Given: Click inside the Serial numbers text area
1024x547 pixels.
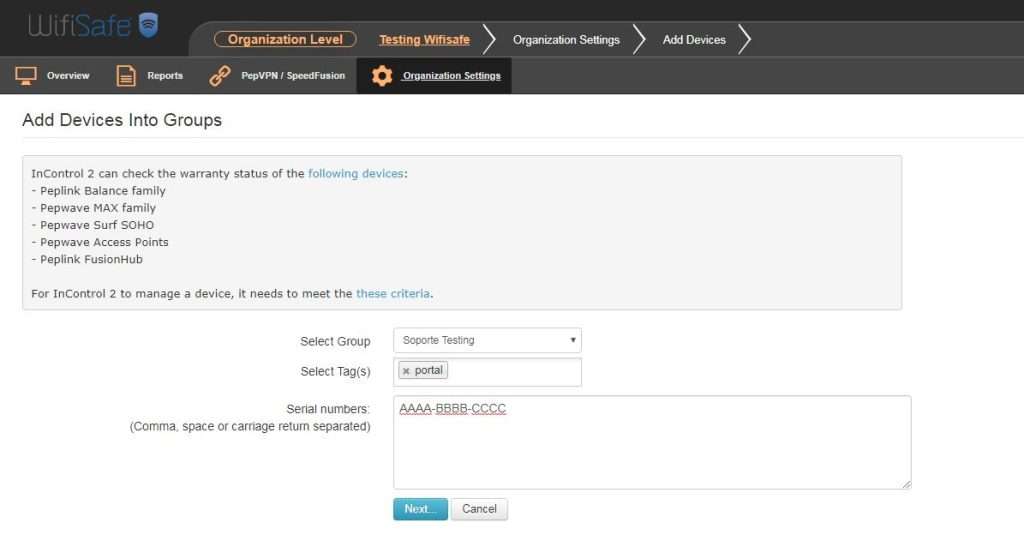Looking at the screenshot, I should coord(651,450).
